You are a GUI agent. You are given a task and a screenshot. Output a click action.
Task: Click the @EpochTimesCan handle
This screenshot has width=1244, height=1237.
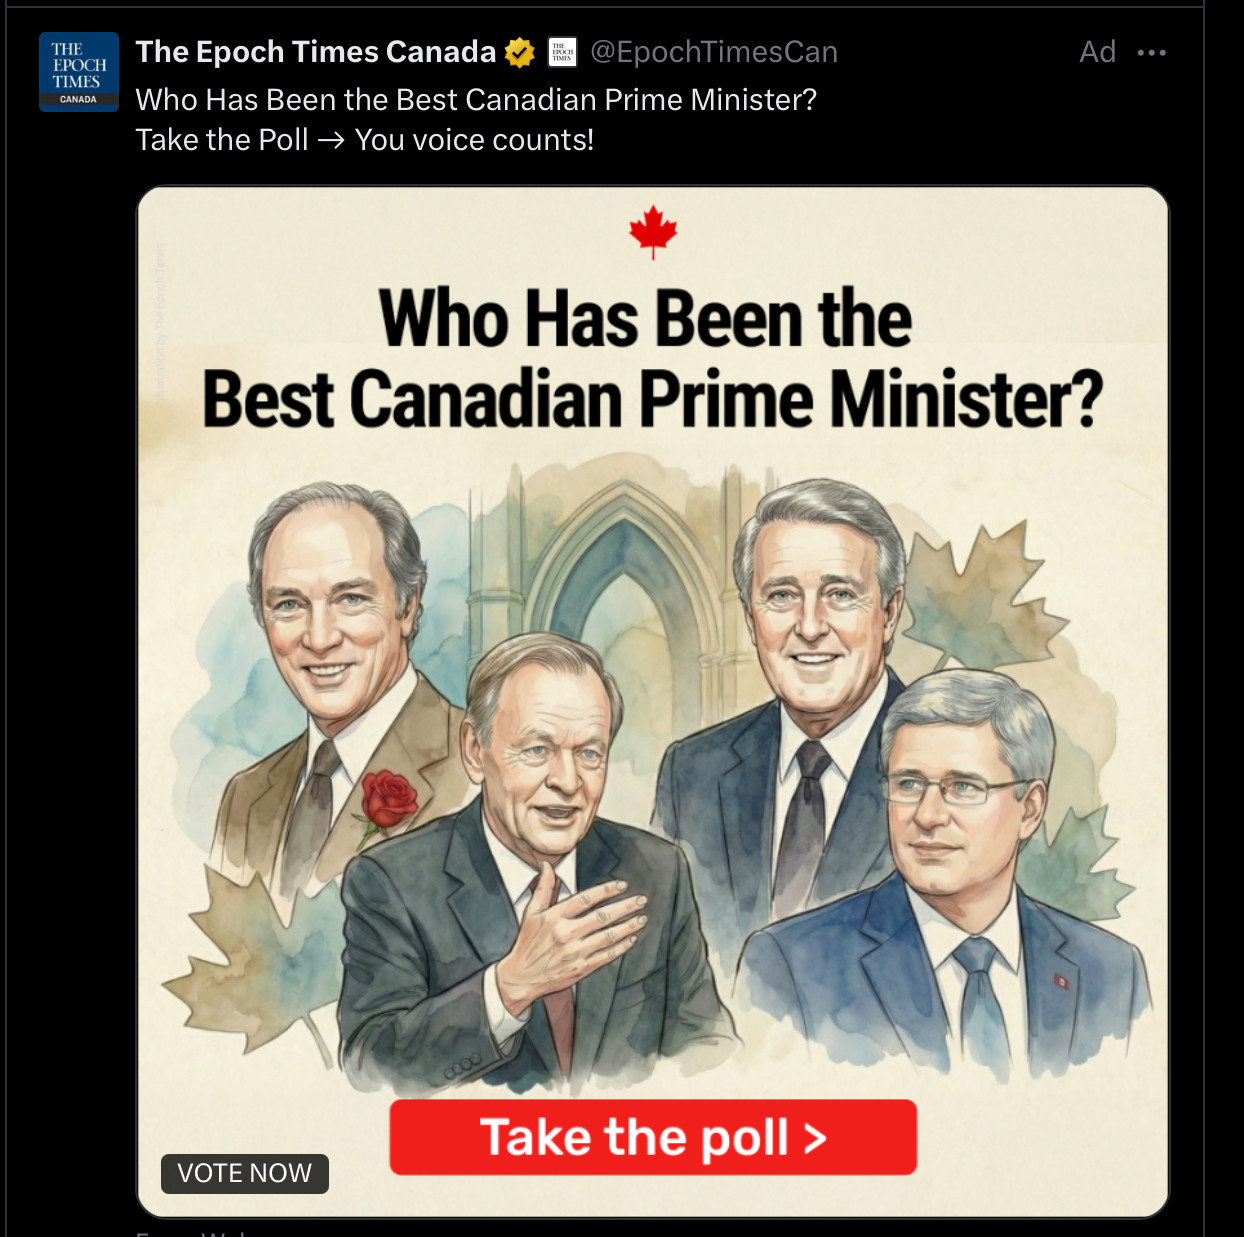coord(713,52)
